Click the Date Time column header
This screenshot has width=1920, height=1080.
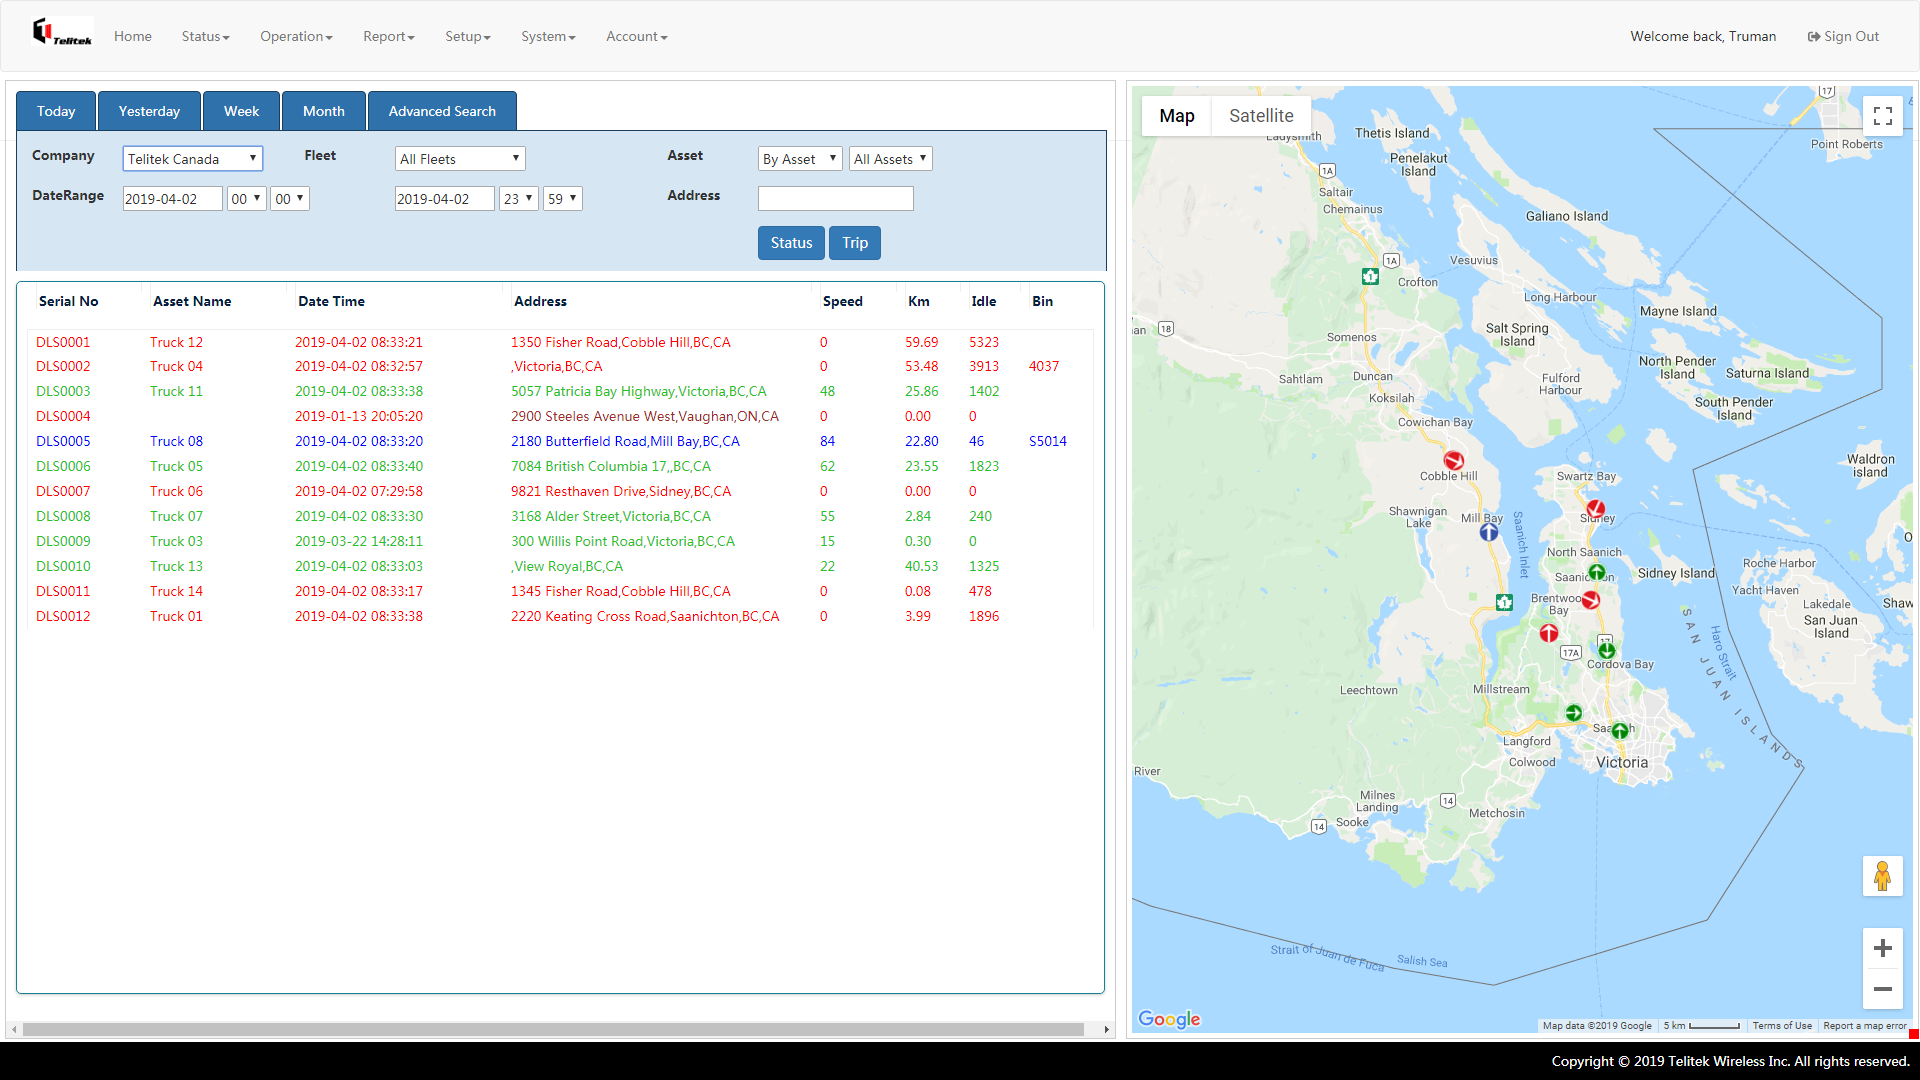click(x=331, y=301)
